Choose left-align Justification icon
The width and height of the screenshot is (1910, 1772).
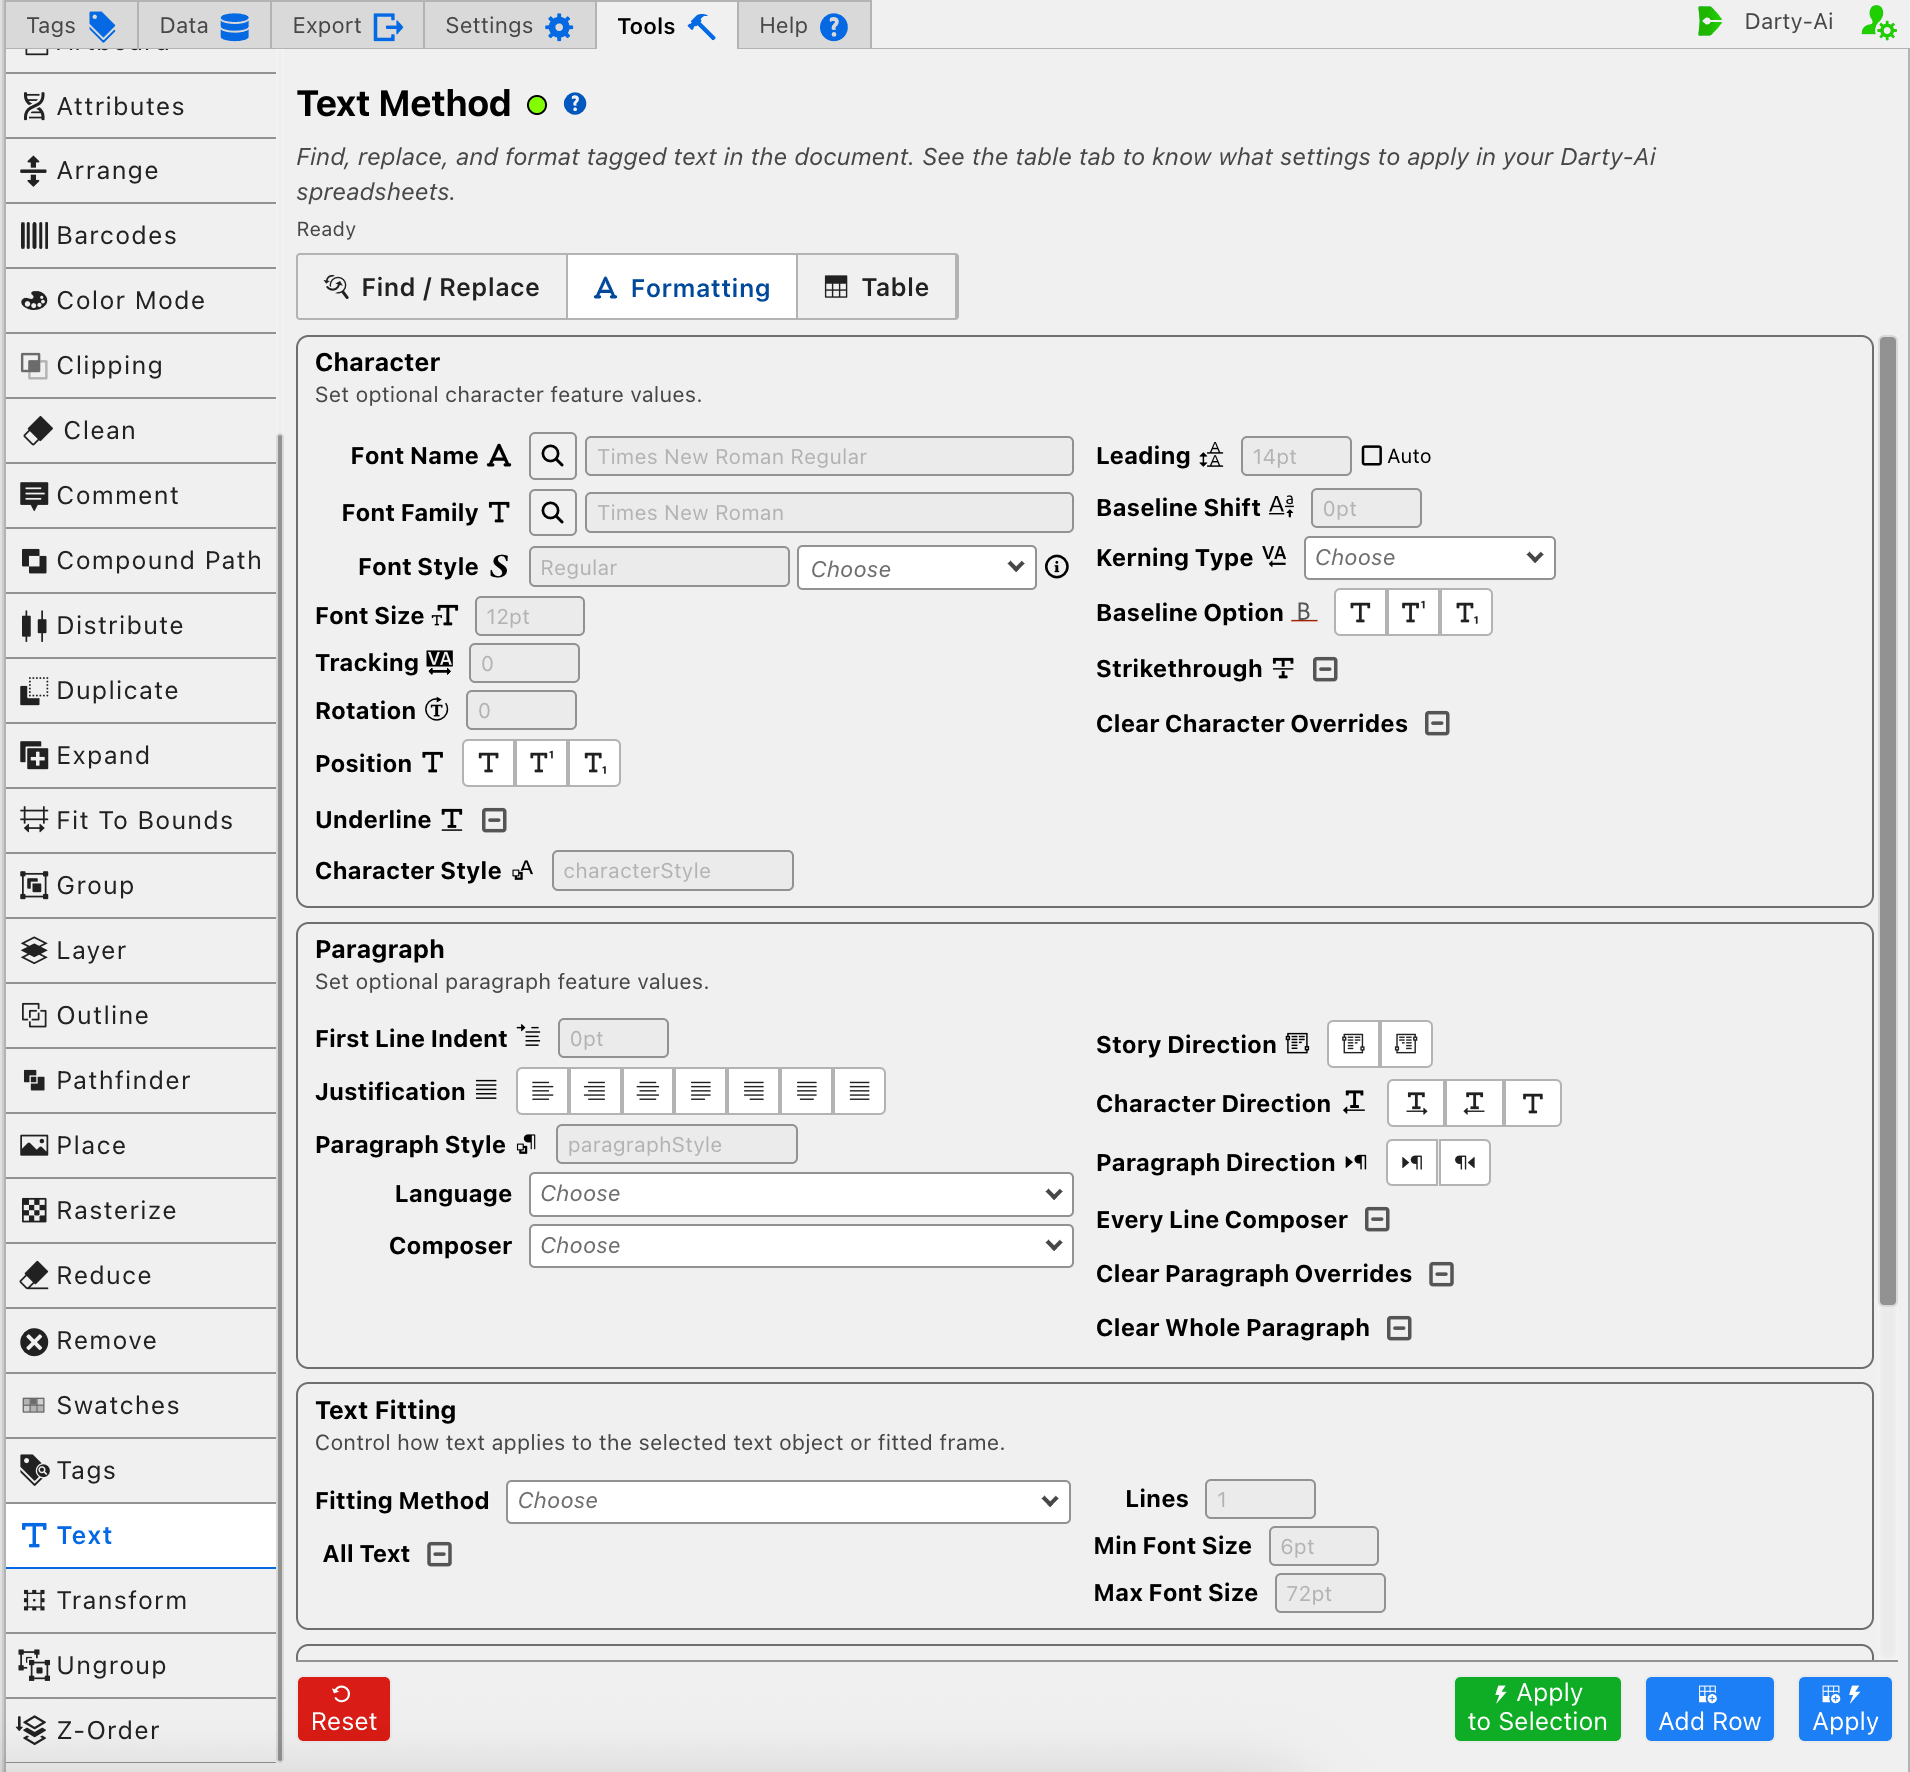tap(542, 1091)
